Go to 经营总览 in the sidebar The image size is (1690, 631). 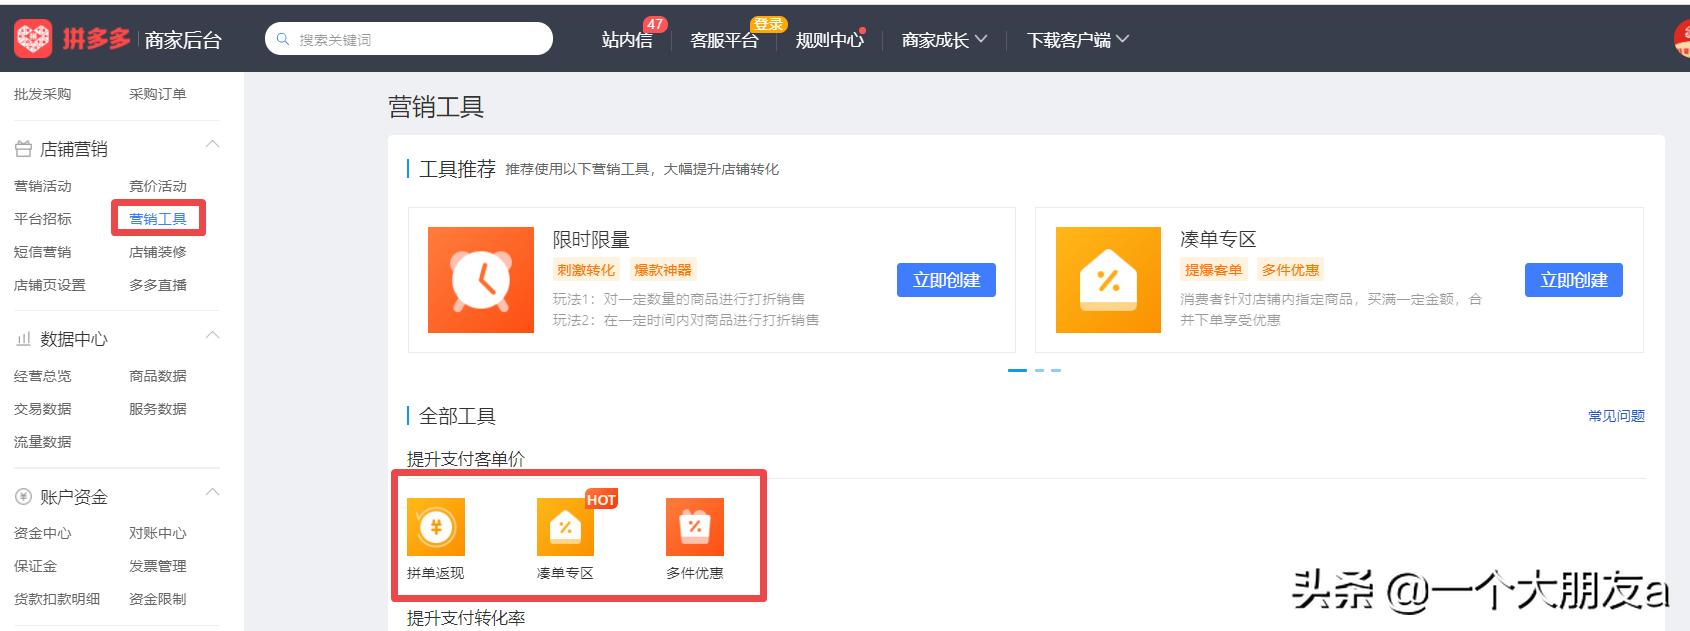tap(43, 376)
